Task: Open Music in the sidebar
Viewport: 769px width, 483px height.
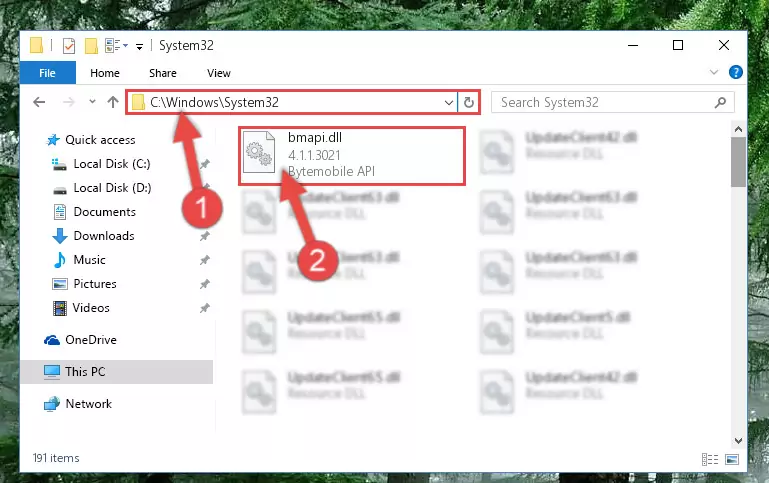Action: [x=89, y=260]
